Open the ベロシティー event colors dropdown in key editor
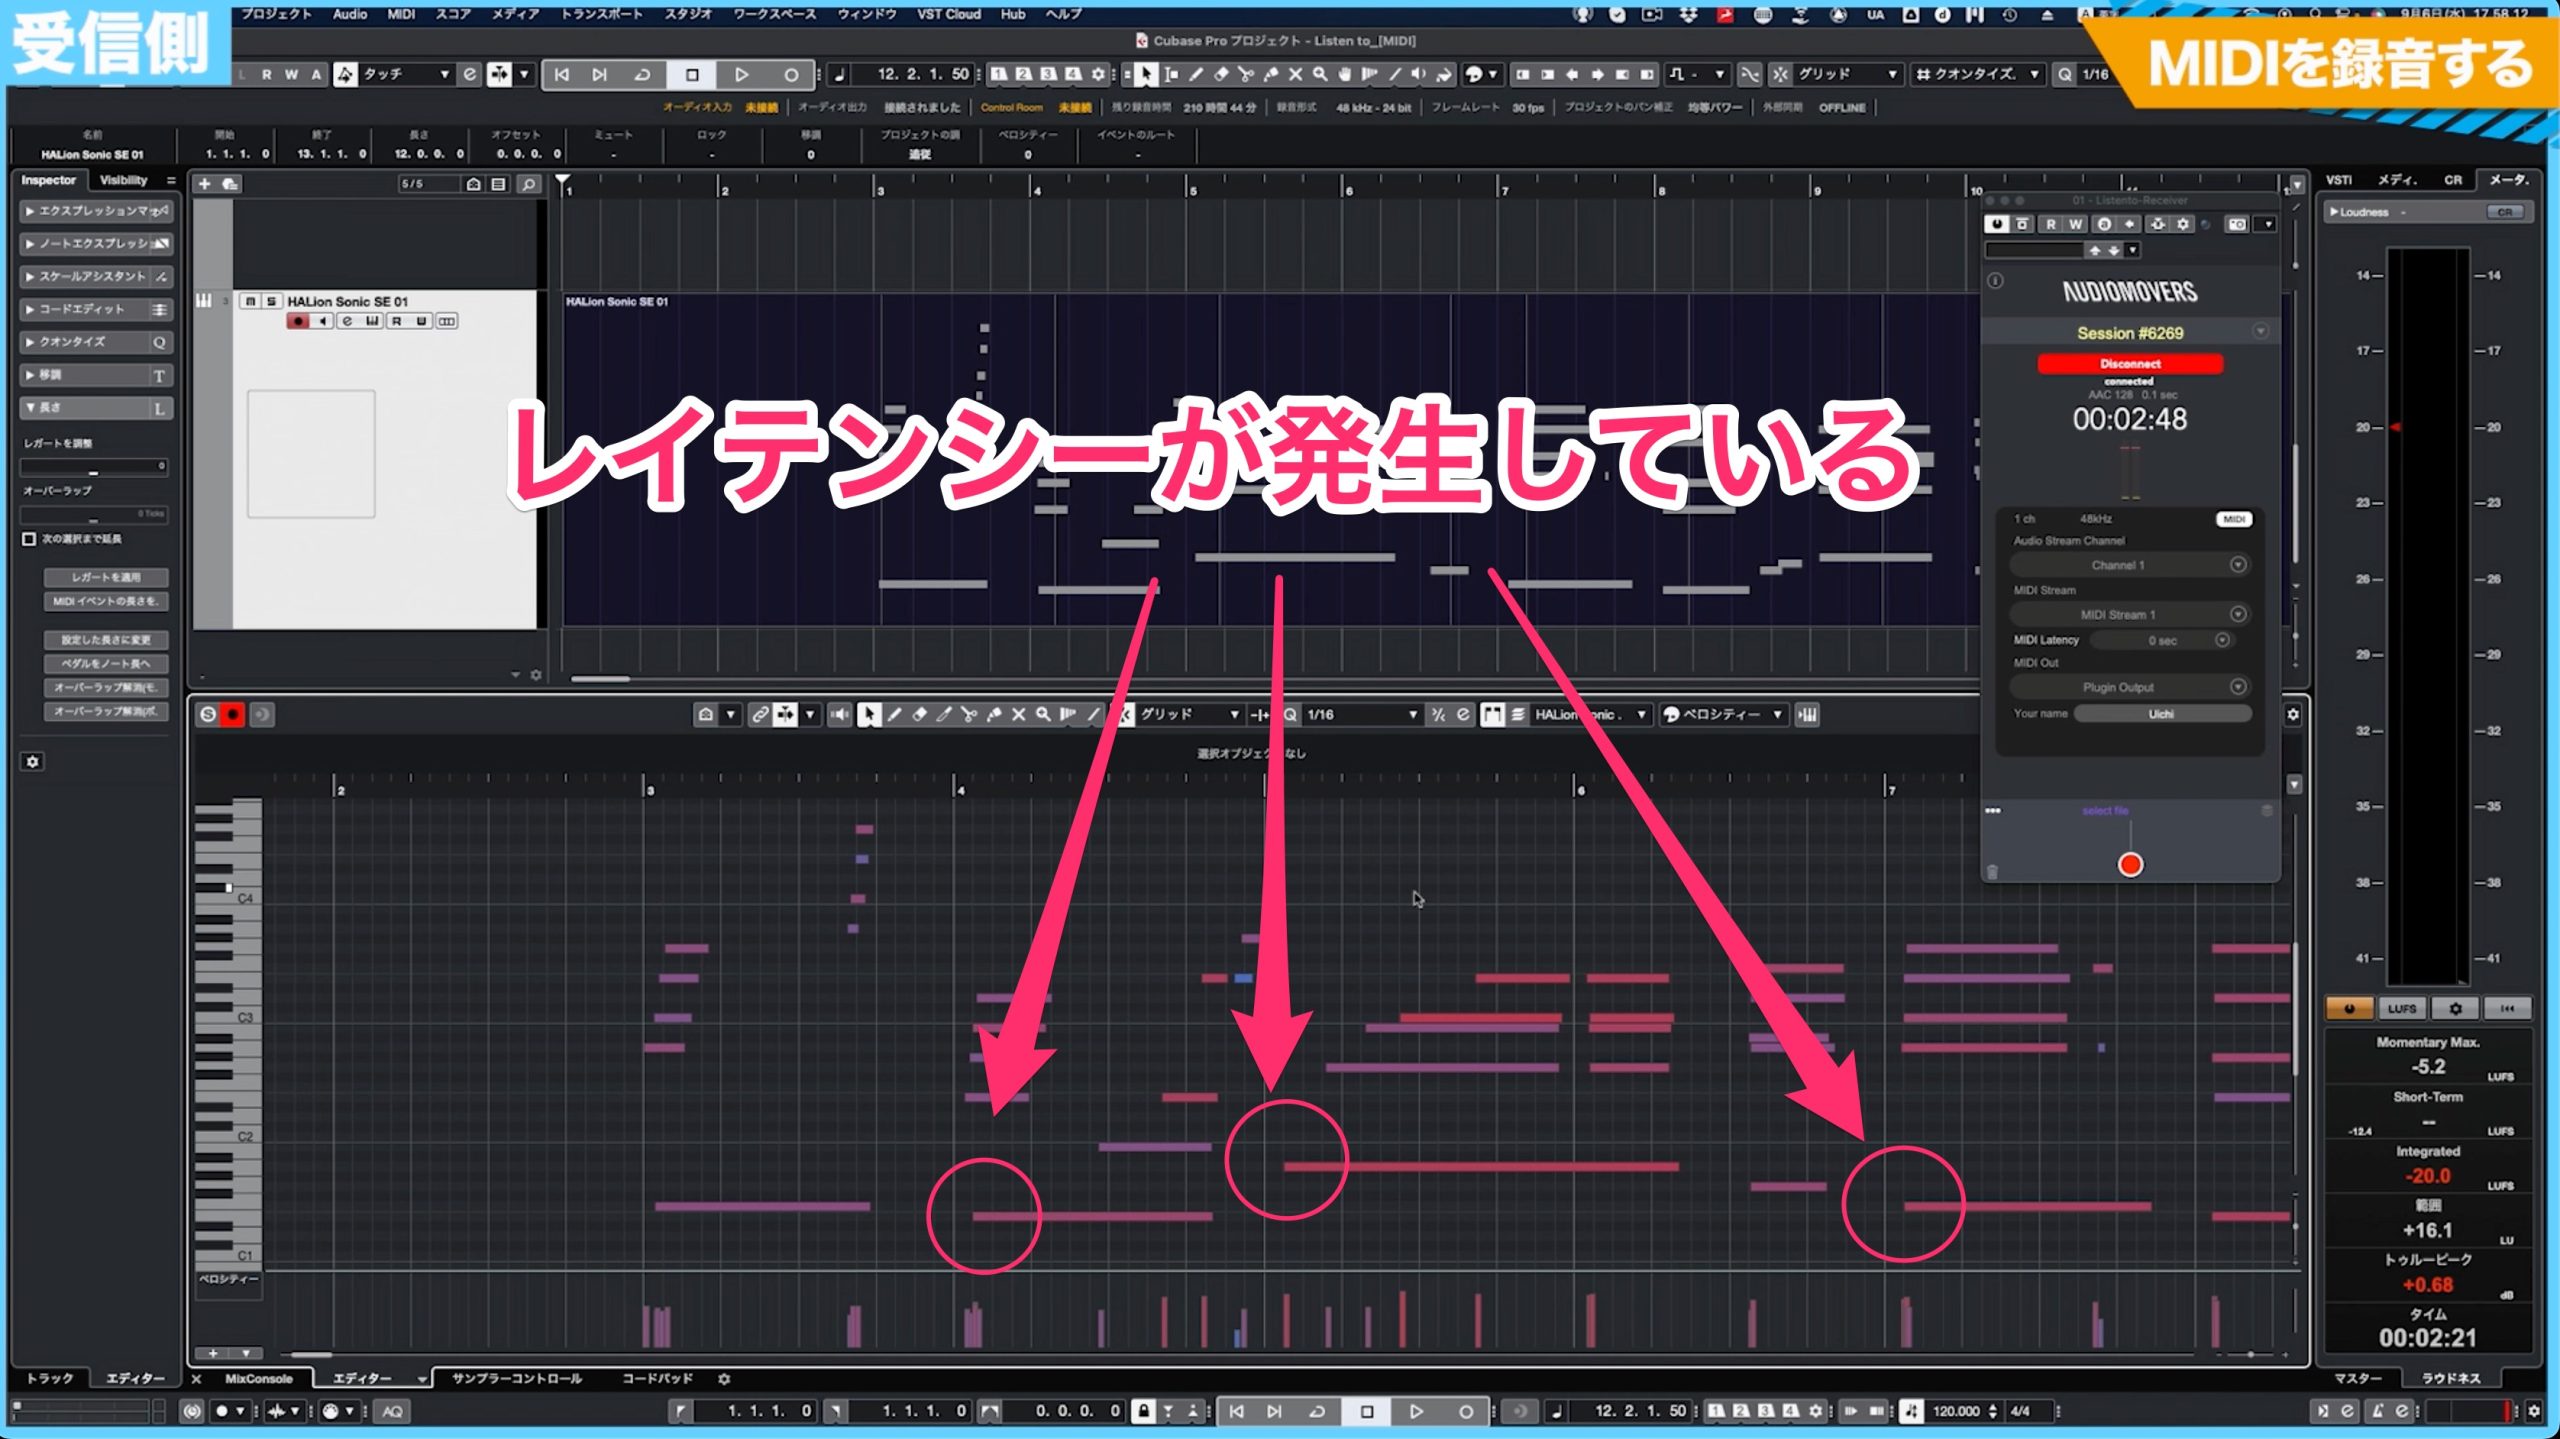This screenshot has height=1439, width=2560. (x=1723, y=714)
